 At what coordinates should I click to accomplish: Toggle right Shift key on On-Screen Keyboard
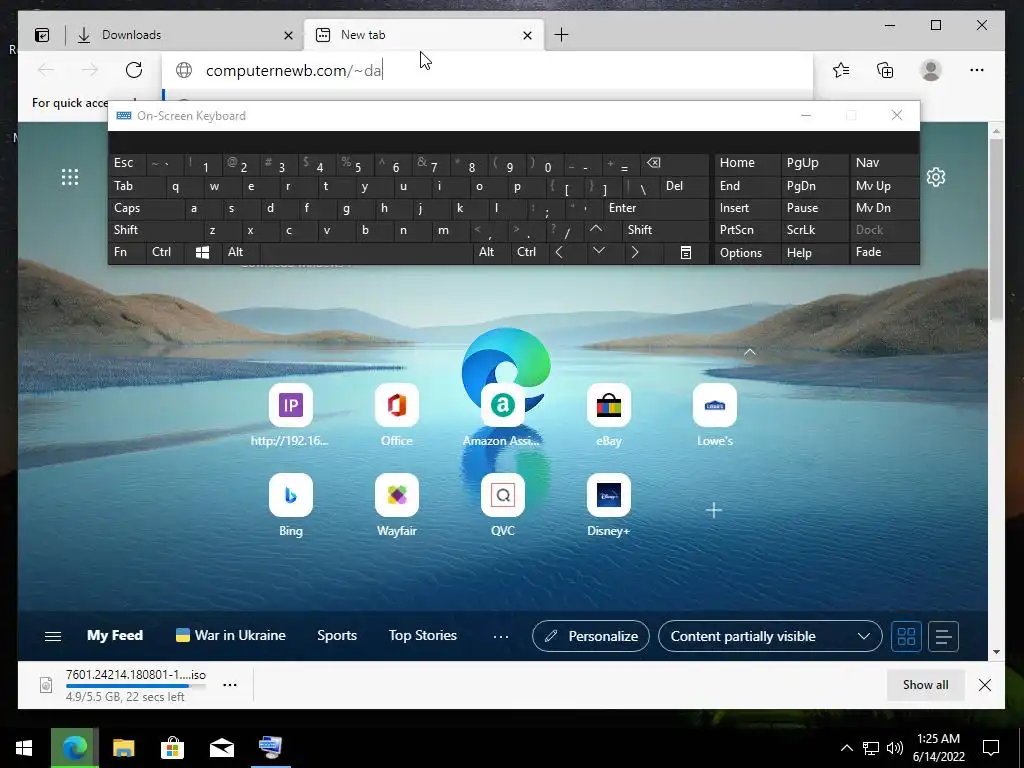click(x=665, y=231)
